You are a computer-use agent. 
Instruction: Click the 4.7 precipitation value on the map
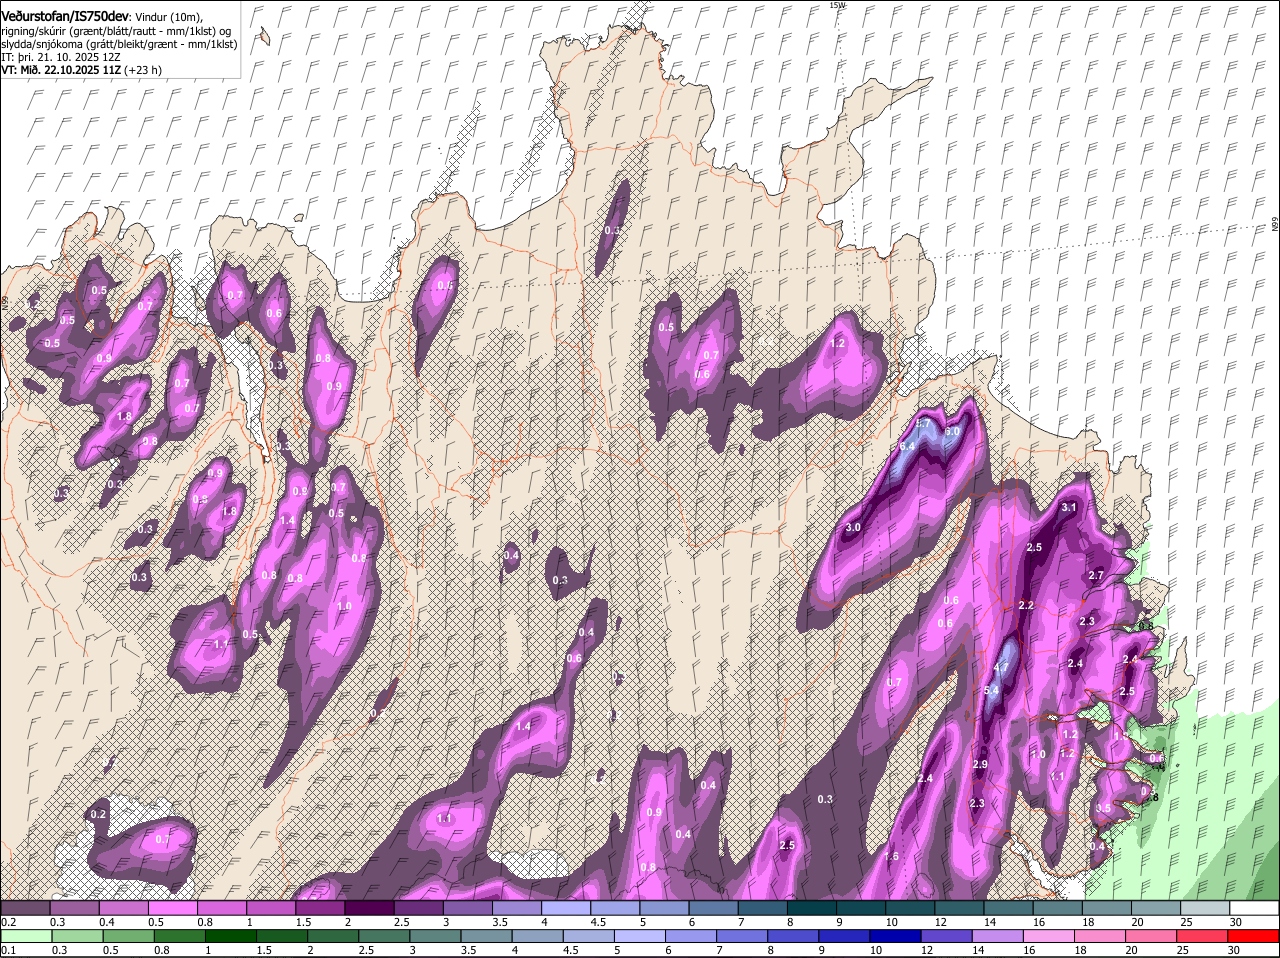tap(1002, 669)
